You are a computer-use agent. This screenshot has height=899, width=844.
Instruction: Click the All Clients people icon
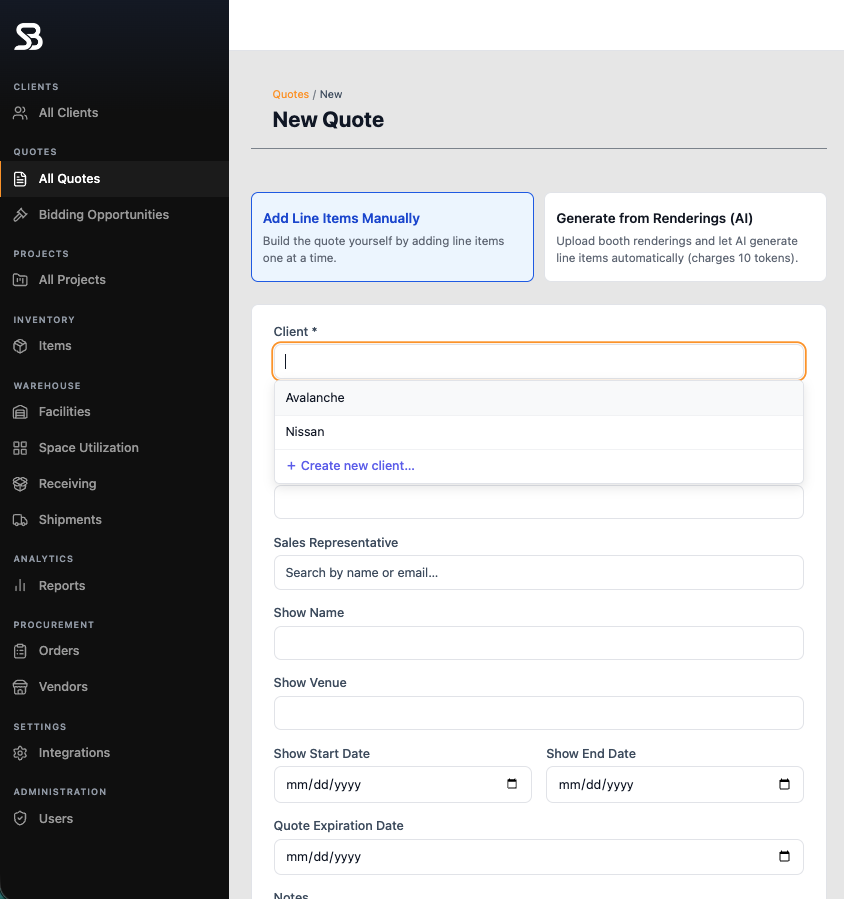20,113
